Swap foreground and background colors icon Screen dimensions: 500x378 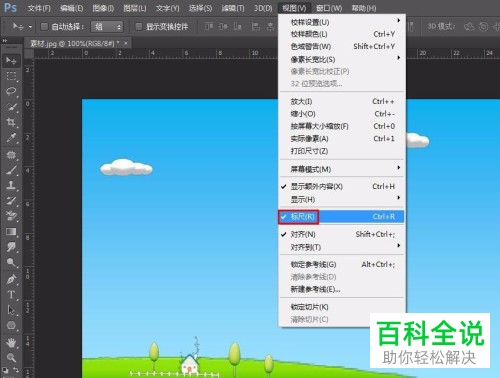click(x=16, y=370)
